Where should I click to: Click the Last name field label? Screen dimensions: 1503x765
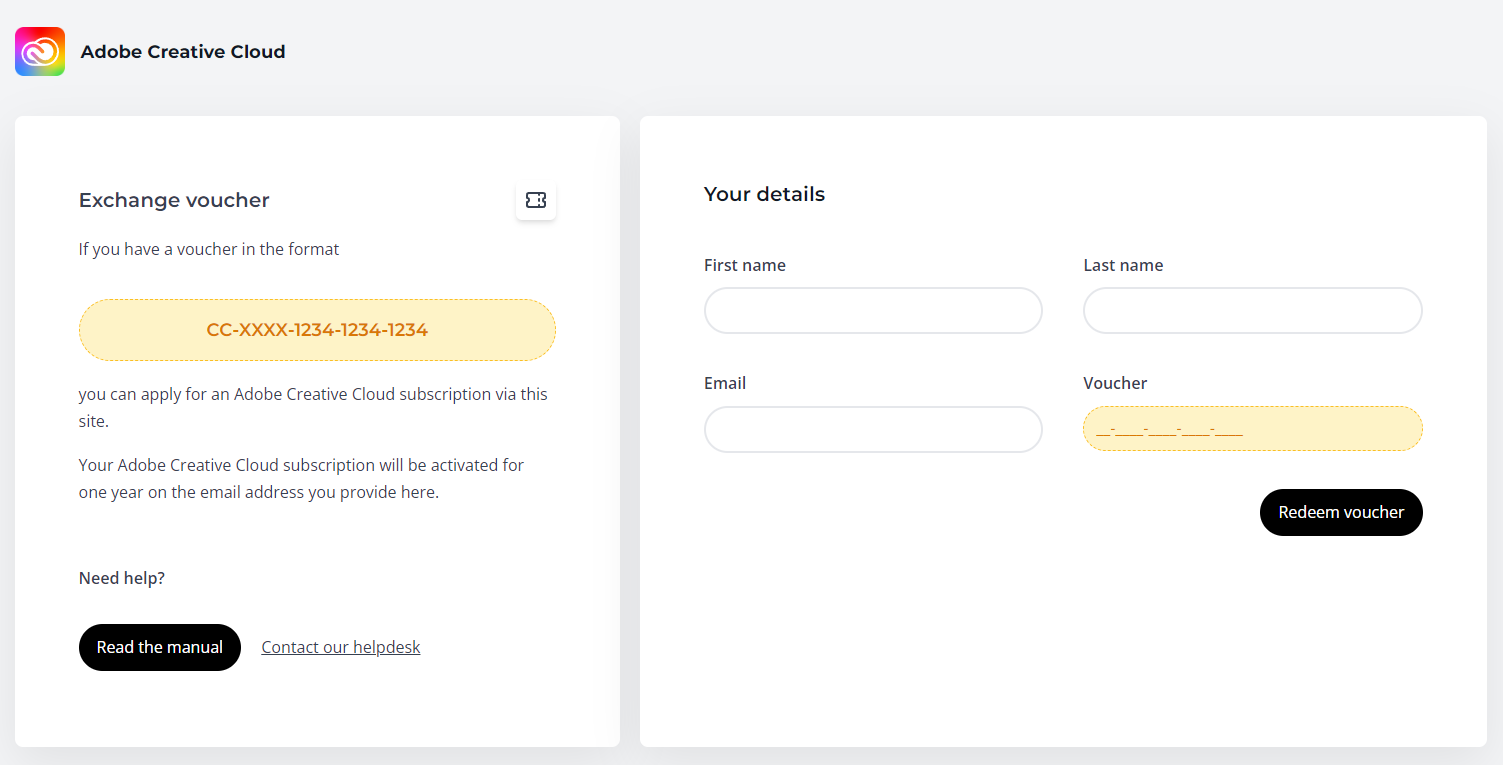(1123, 265)
